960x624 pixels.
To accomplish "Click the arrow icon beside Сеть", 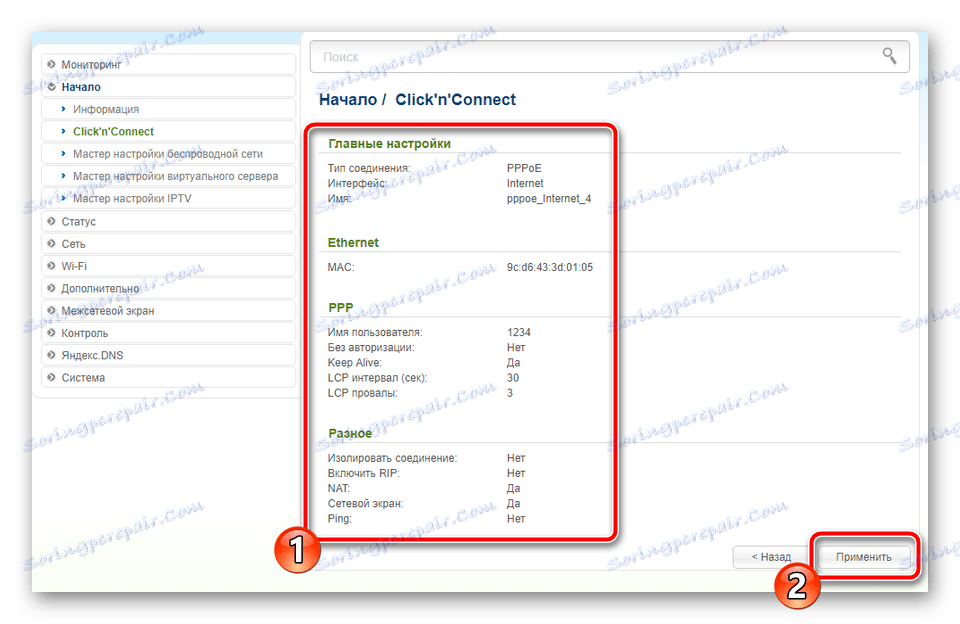I will [51, 243].
